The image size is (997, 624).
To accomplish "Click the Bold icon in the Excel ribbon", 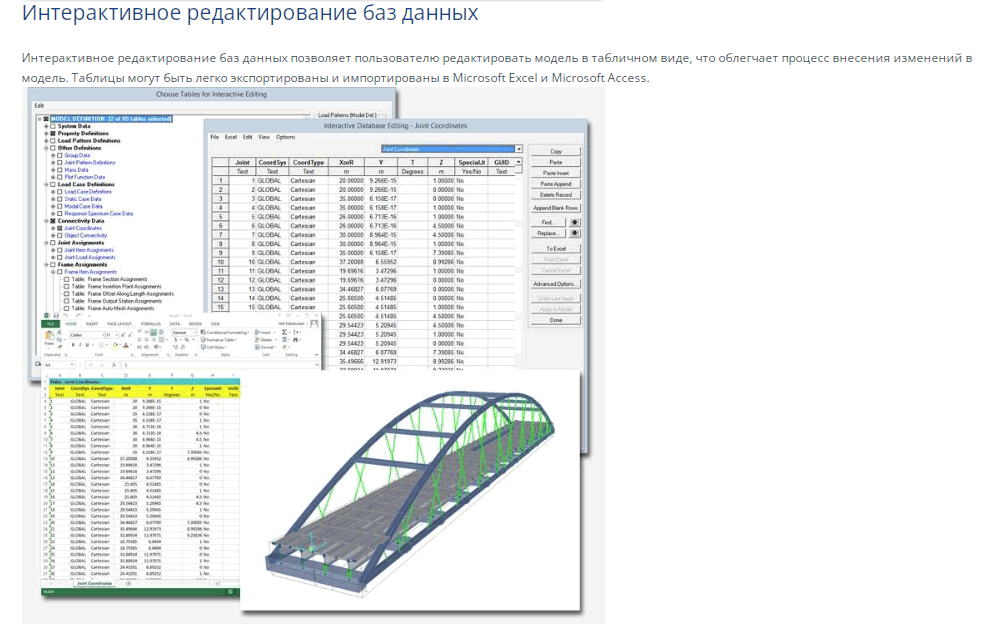I will click(73, 345).
